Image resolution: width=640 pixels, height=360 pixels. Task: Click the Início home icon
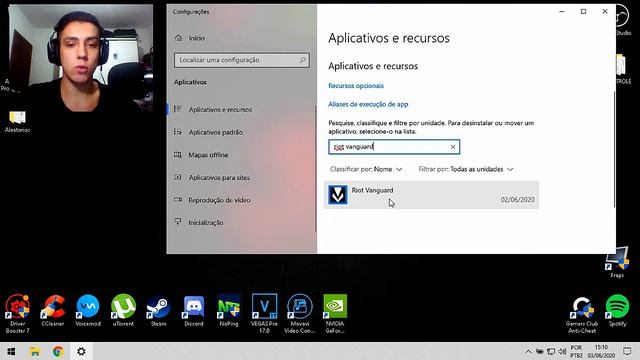[x=178, y=38]
